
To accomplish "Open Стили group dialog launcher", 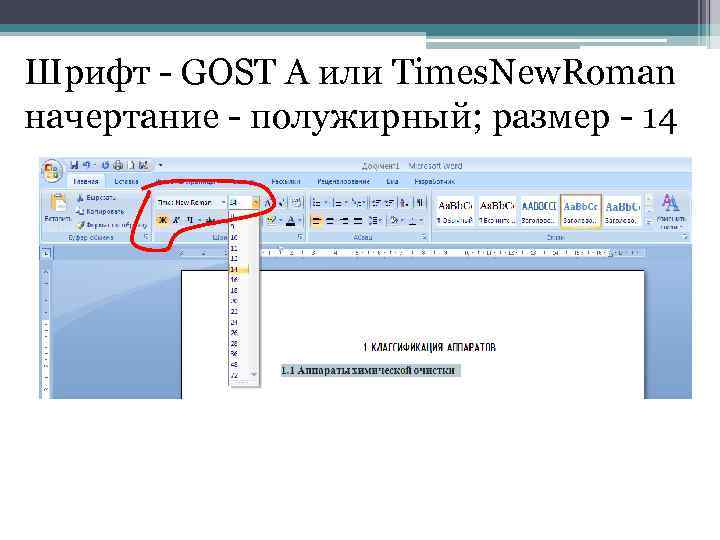I will [684, 237].
